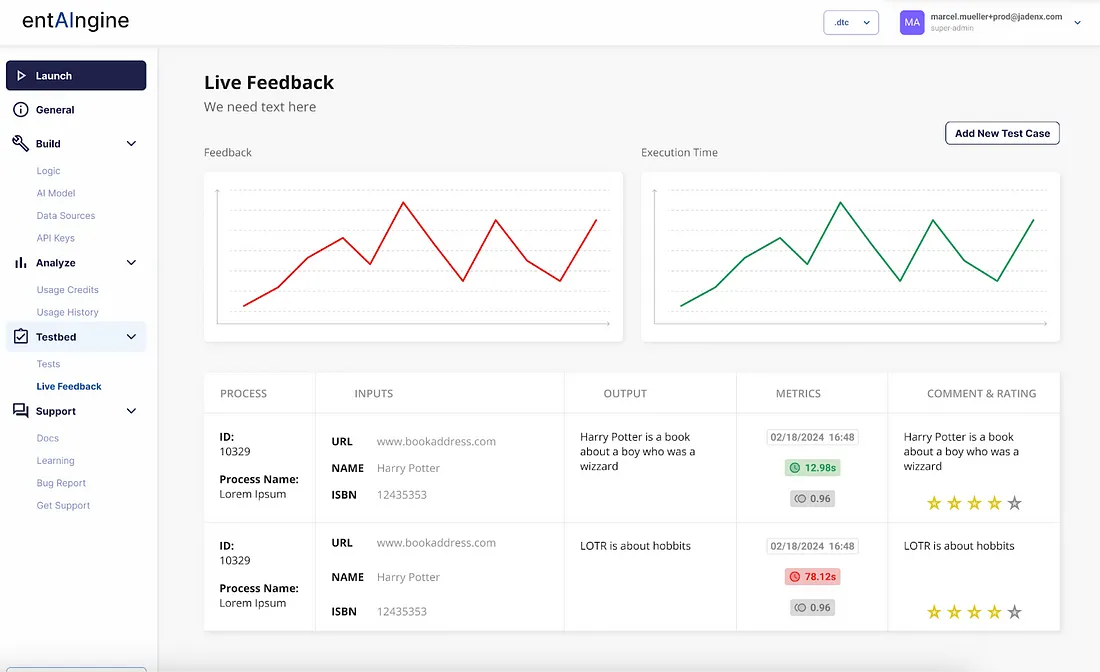Click the 12.98s execution time badge
Viewport: 1100px width, 672px height.
[x=812, y=467]
